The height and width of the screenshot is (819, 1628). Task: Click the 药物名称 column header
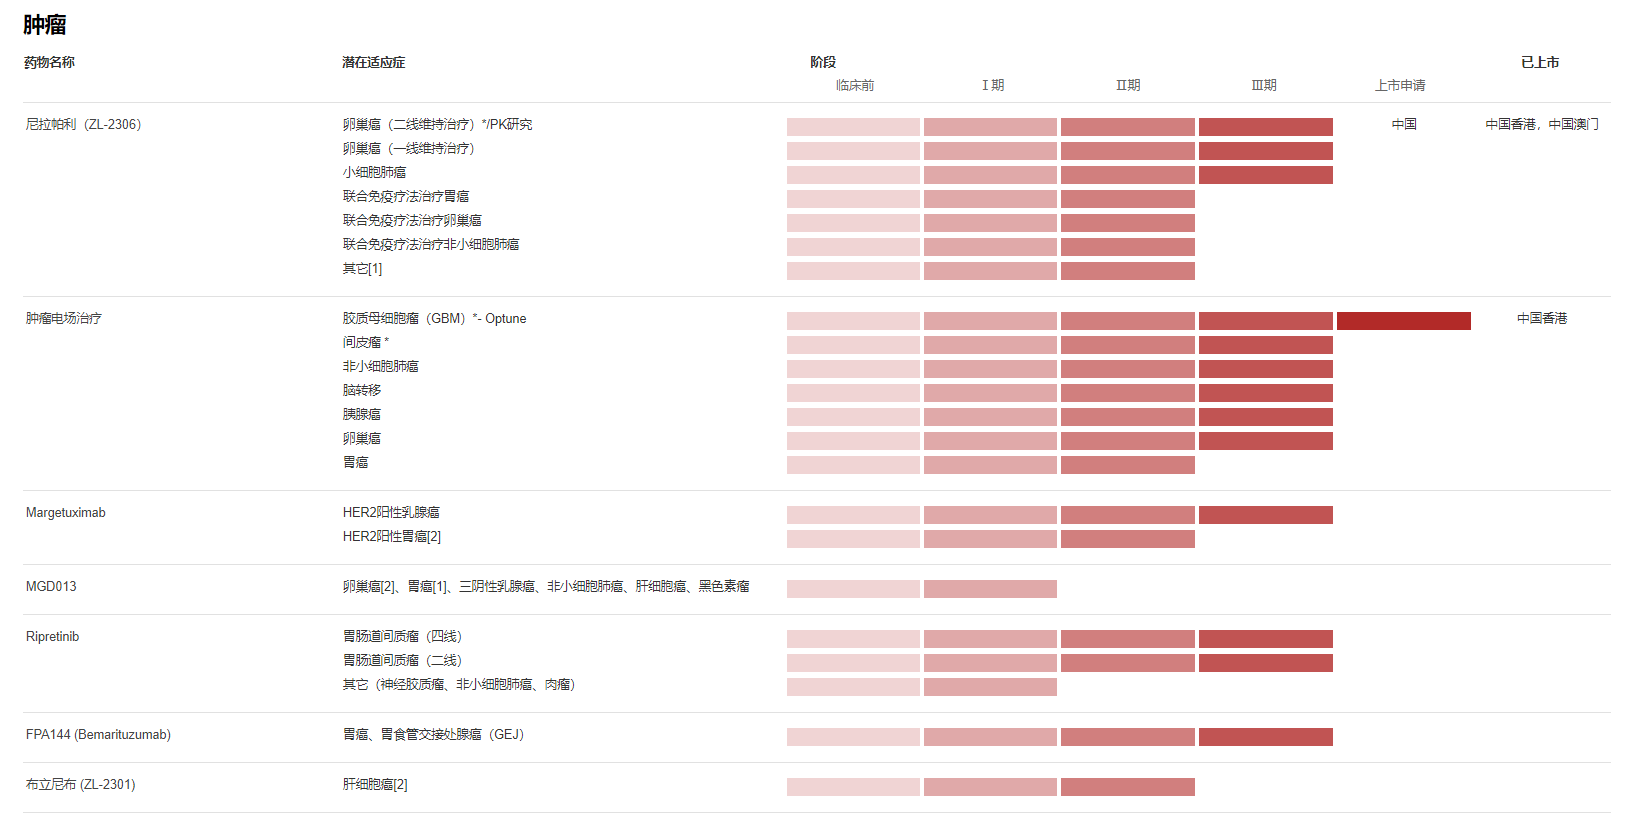[x=49, y=63]
